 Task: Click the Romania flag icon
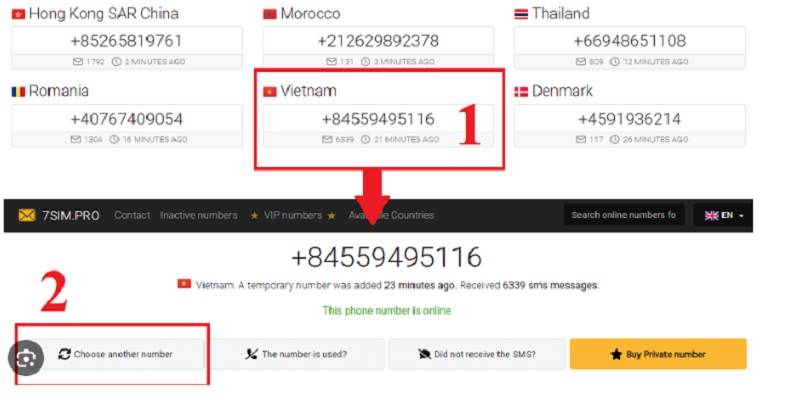[x=18, y=92]
